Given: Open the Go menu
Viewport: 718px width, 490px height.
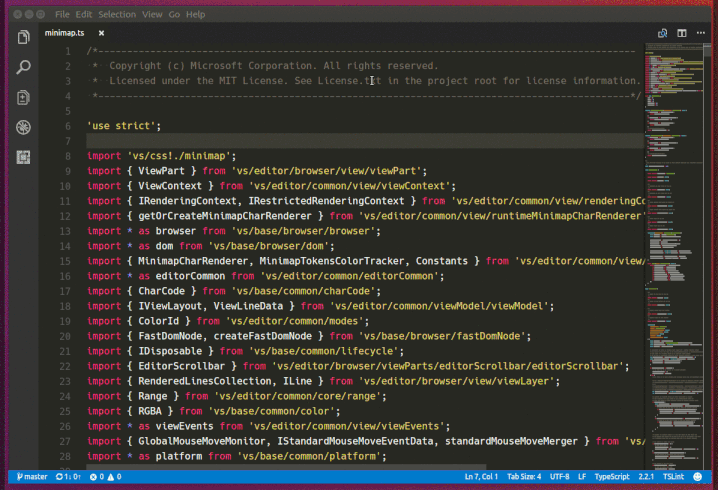Looking at the screenshot, I should coord(174,15).
